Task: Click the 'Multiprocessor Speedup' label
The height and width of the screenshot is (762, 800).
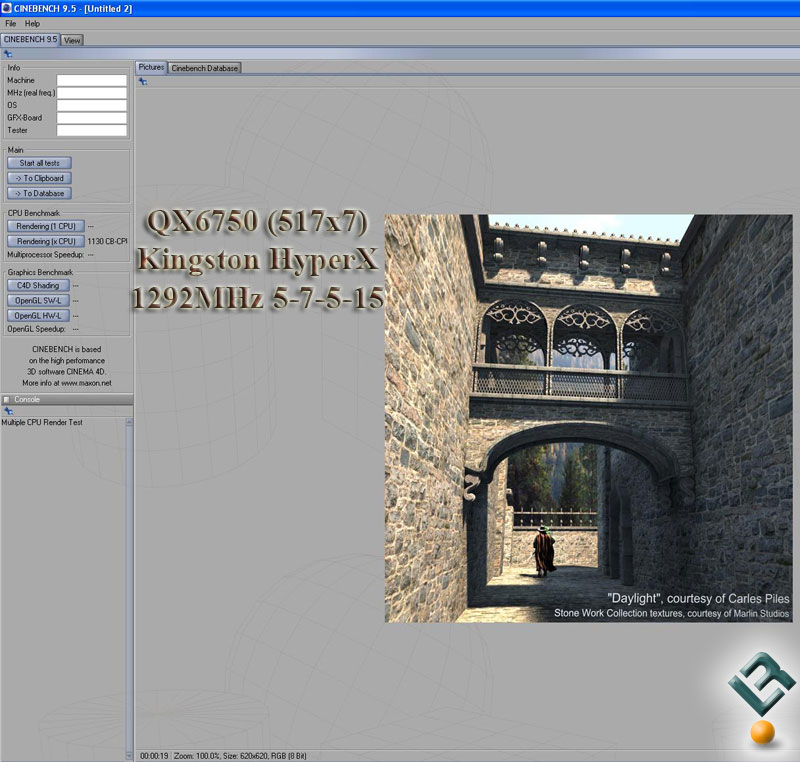Action: point(45,255)
